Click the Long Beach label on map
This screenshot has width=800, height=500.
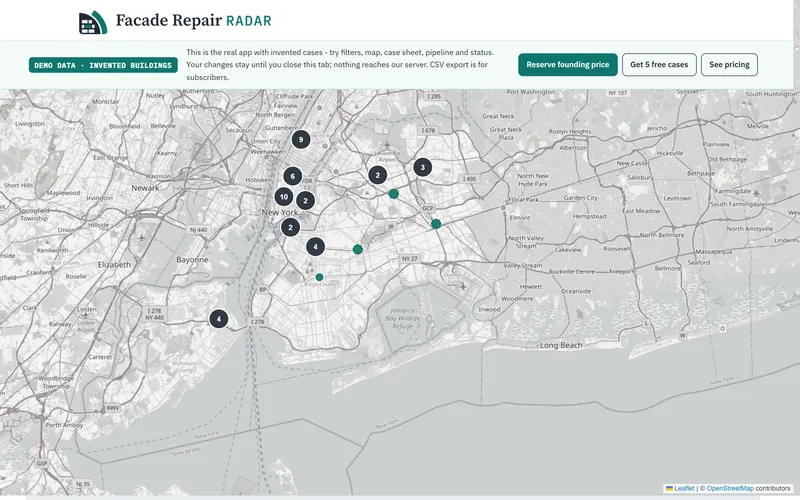pos(561,345)
